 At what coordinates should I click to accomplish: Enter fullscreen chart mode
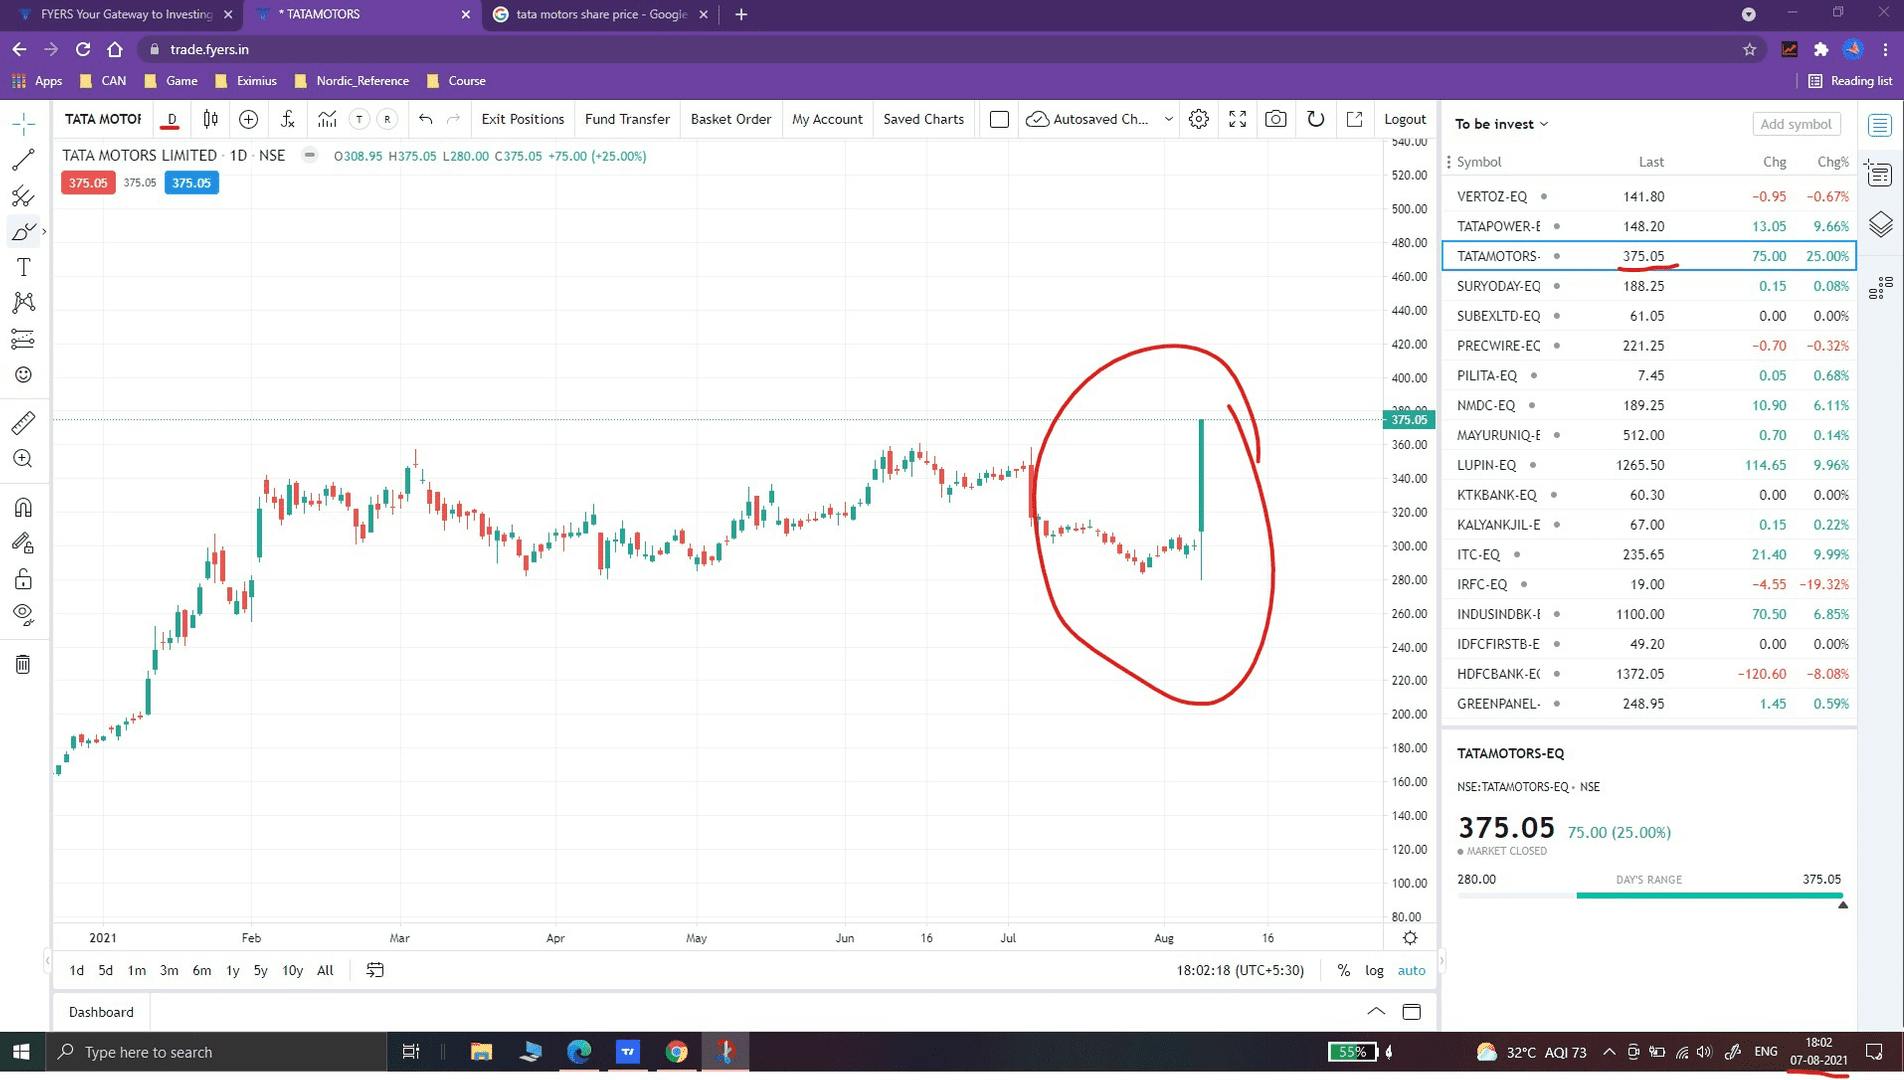pyautogui.click(x=1237, y=119)
